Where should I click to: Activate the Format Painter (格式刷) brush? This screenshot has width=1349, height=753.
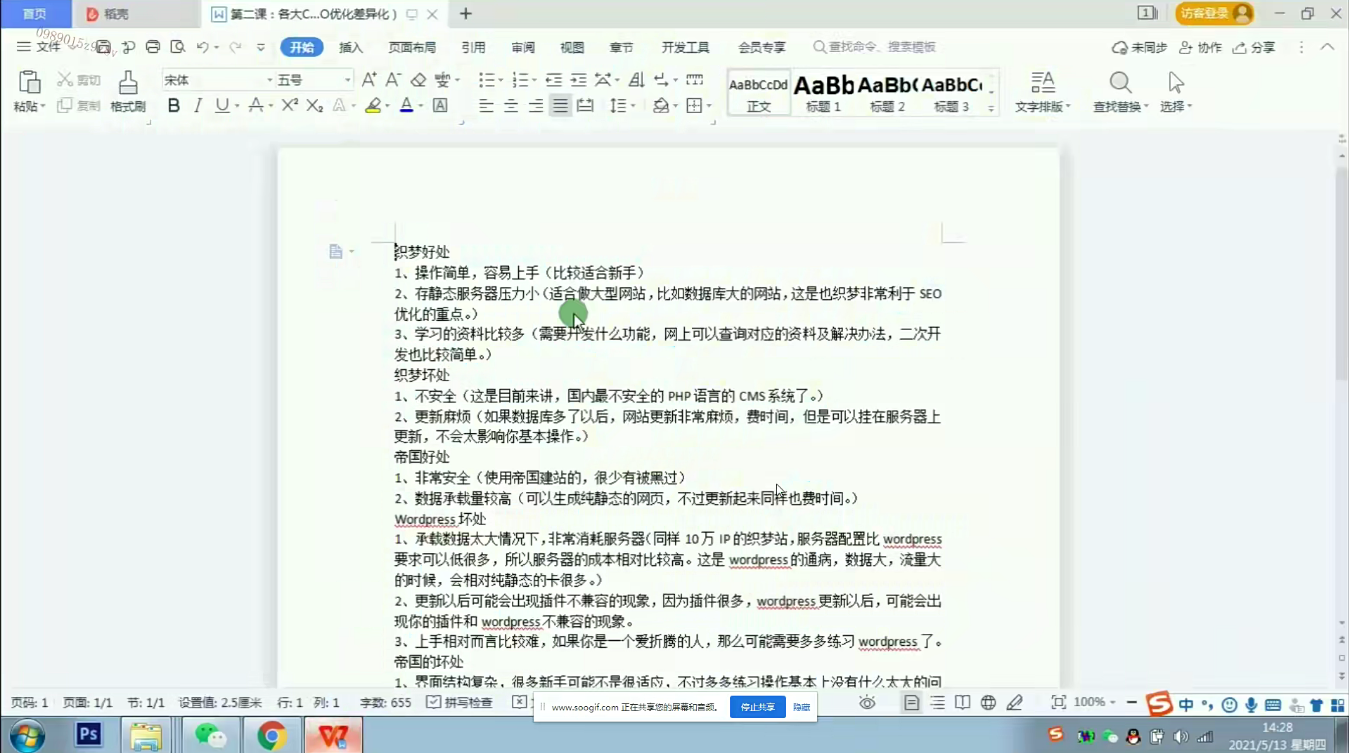[128, 91]
